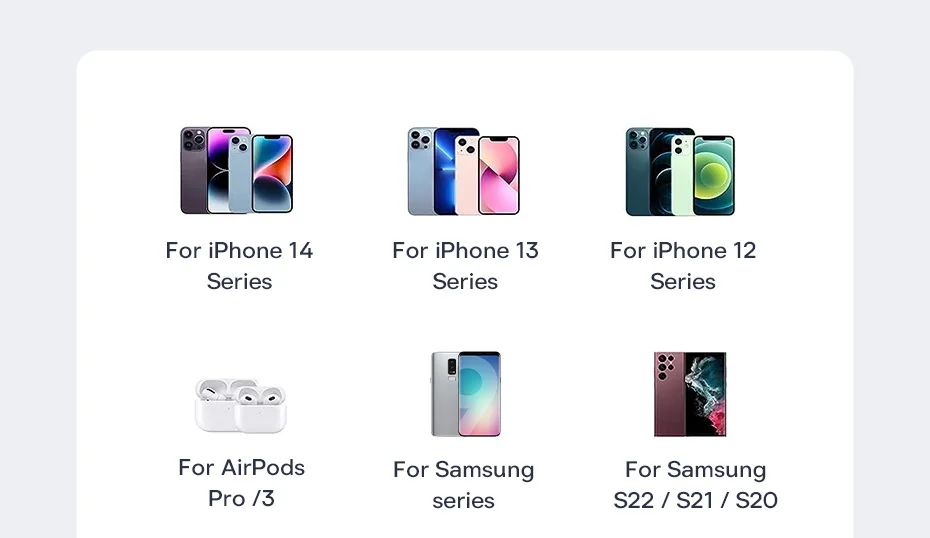This screenshot has height=538, width=930.
Task: Select the white AirPods charging cases image
Action: point(241,405)
